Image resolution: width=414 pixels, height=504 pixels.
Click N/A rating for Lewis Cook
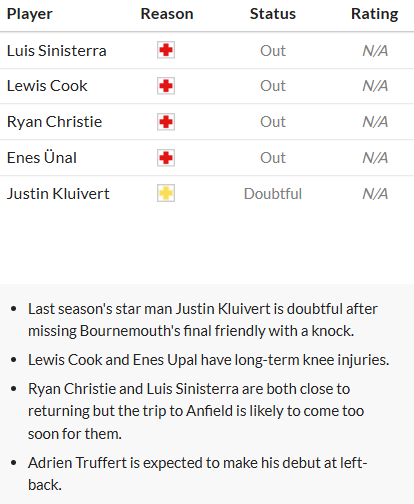click(x=375, y=86)
